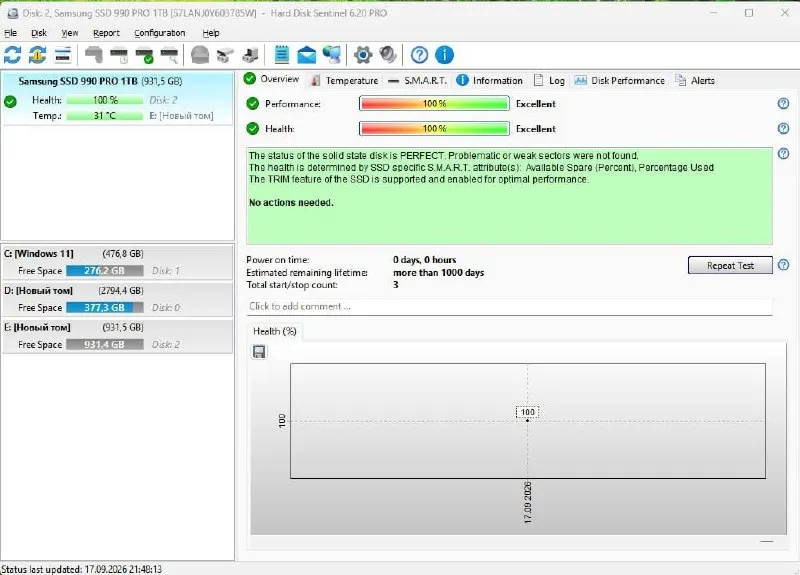800x575 pixels.
Task: Click the refresh icon with warning triangle
Action: coord(37,55)
